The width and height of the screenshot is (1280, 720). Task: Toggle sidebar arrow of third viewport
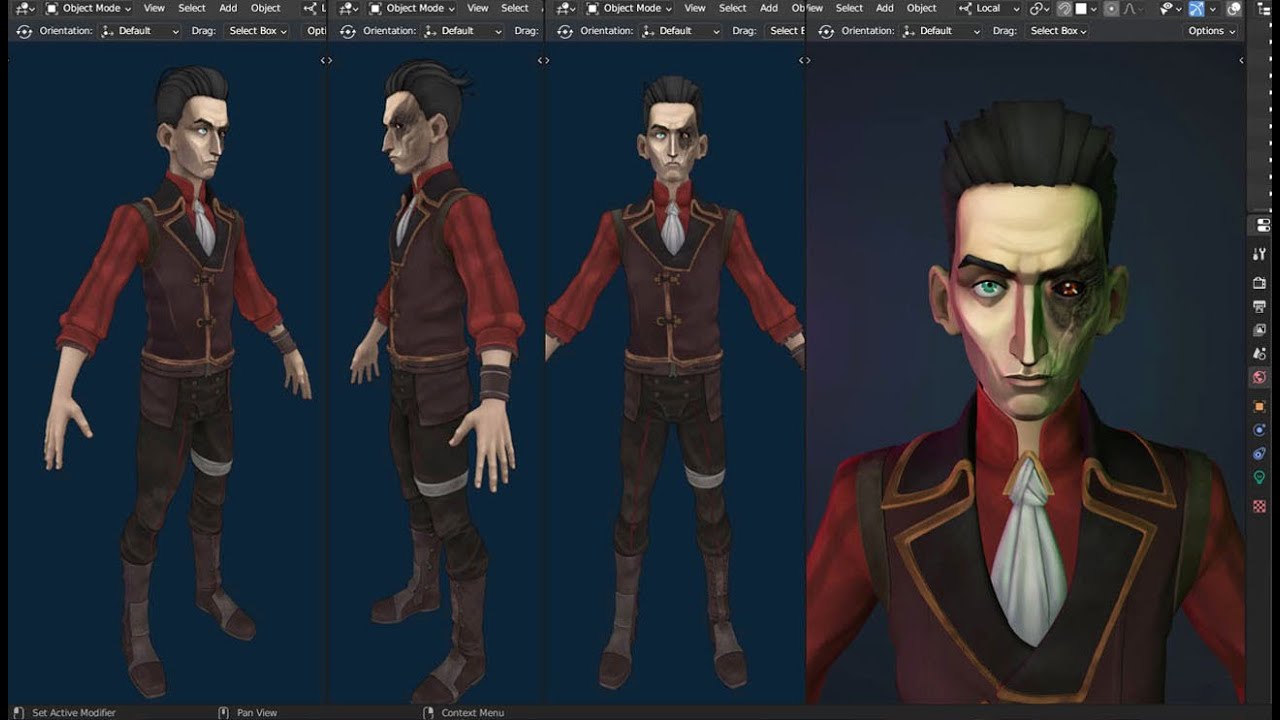pyautogui.click(x=804, y=60)
